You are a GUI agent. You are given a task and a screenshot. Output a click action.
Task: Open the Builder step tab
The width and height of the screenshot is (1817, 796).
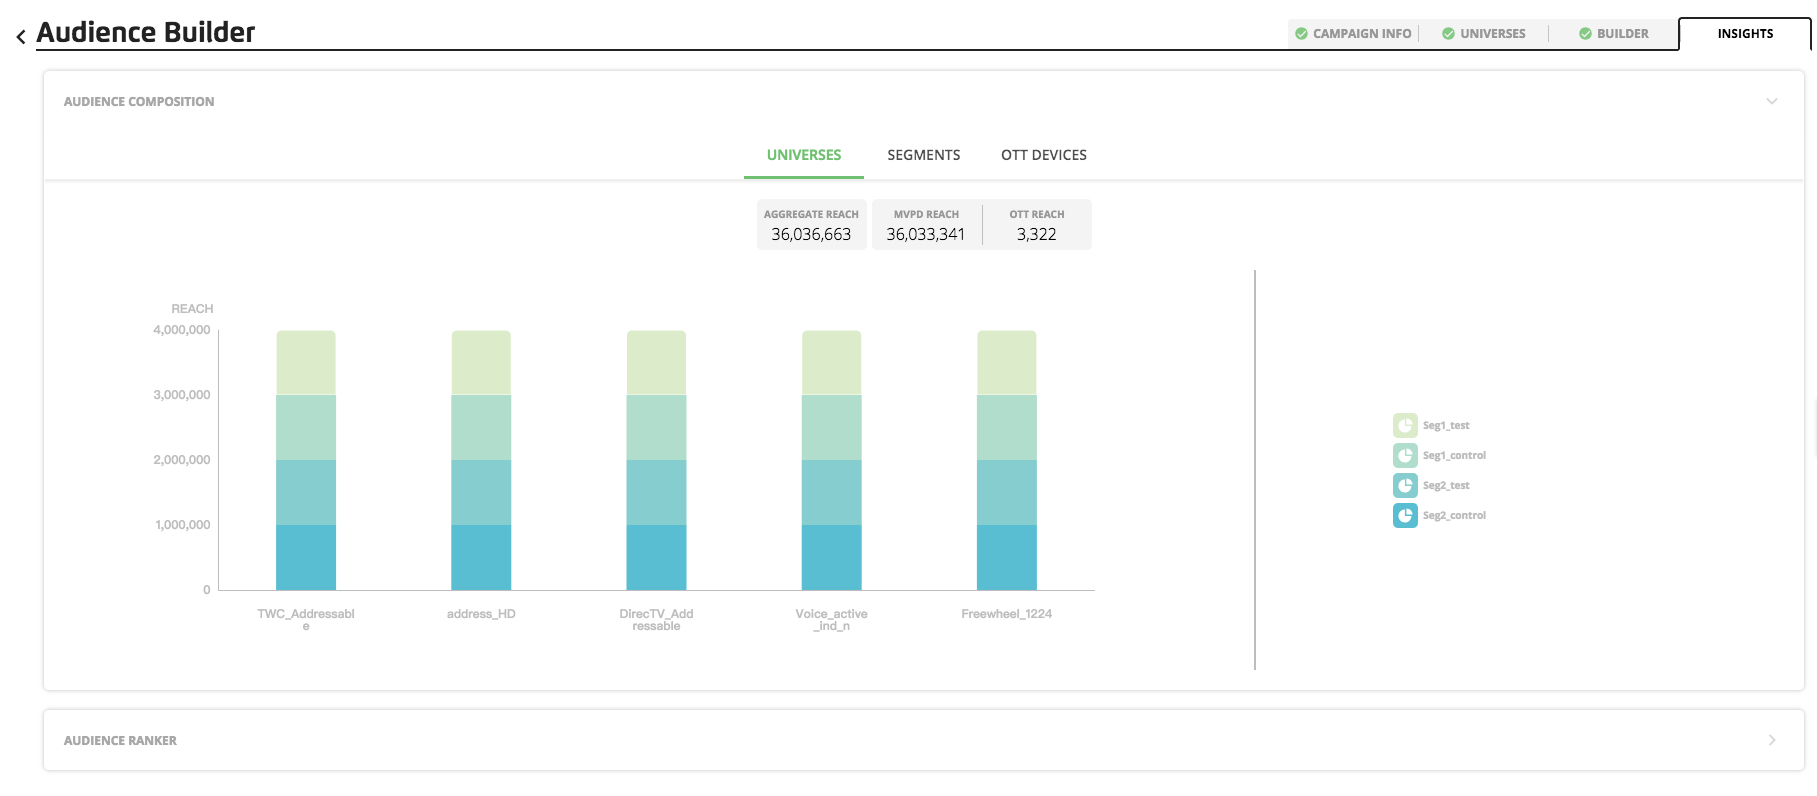pyautogui.click(x=1613, y=33)
